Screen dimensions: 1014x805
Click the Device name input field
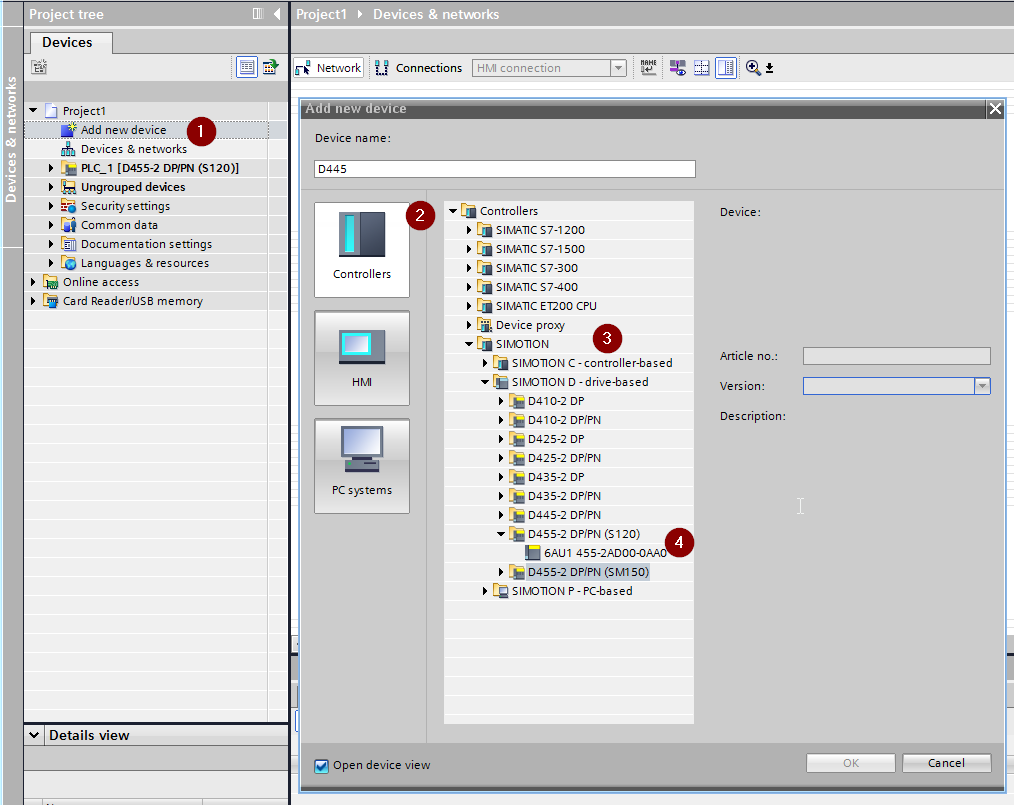[x=504, y=169]
